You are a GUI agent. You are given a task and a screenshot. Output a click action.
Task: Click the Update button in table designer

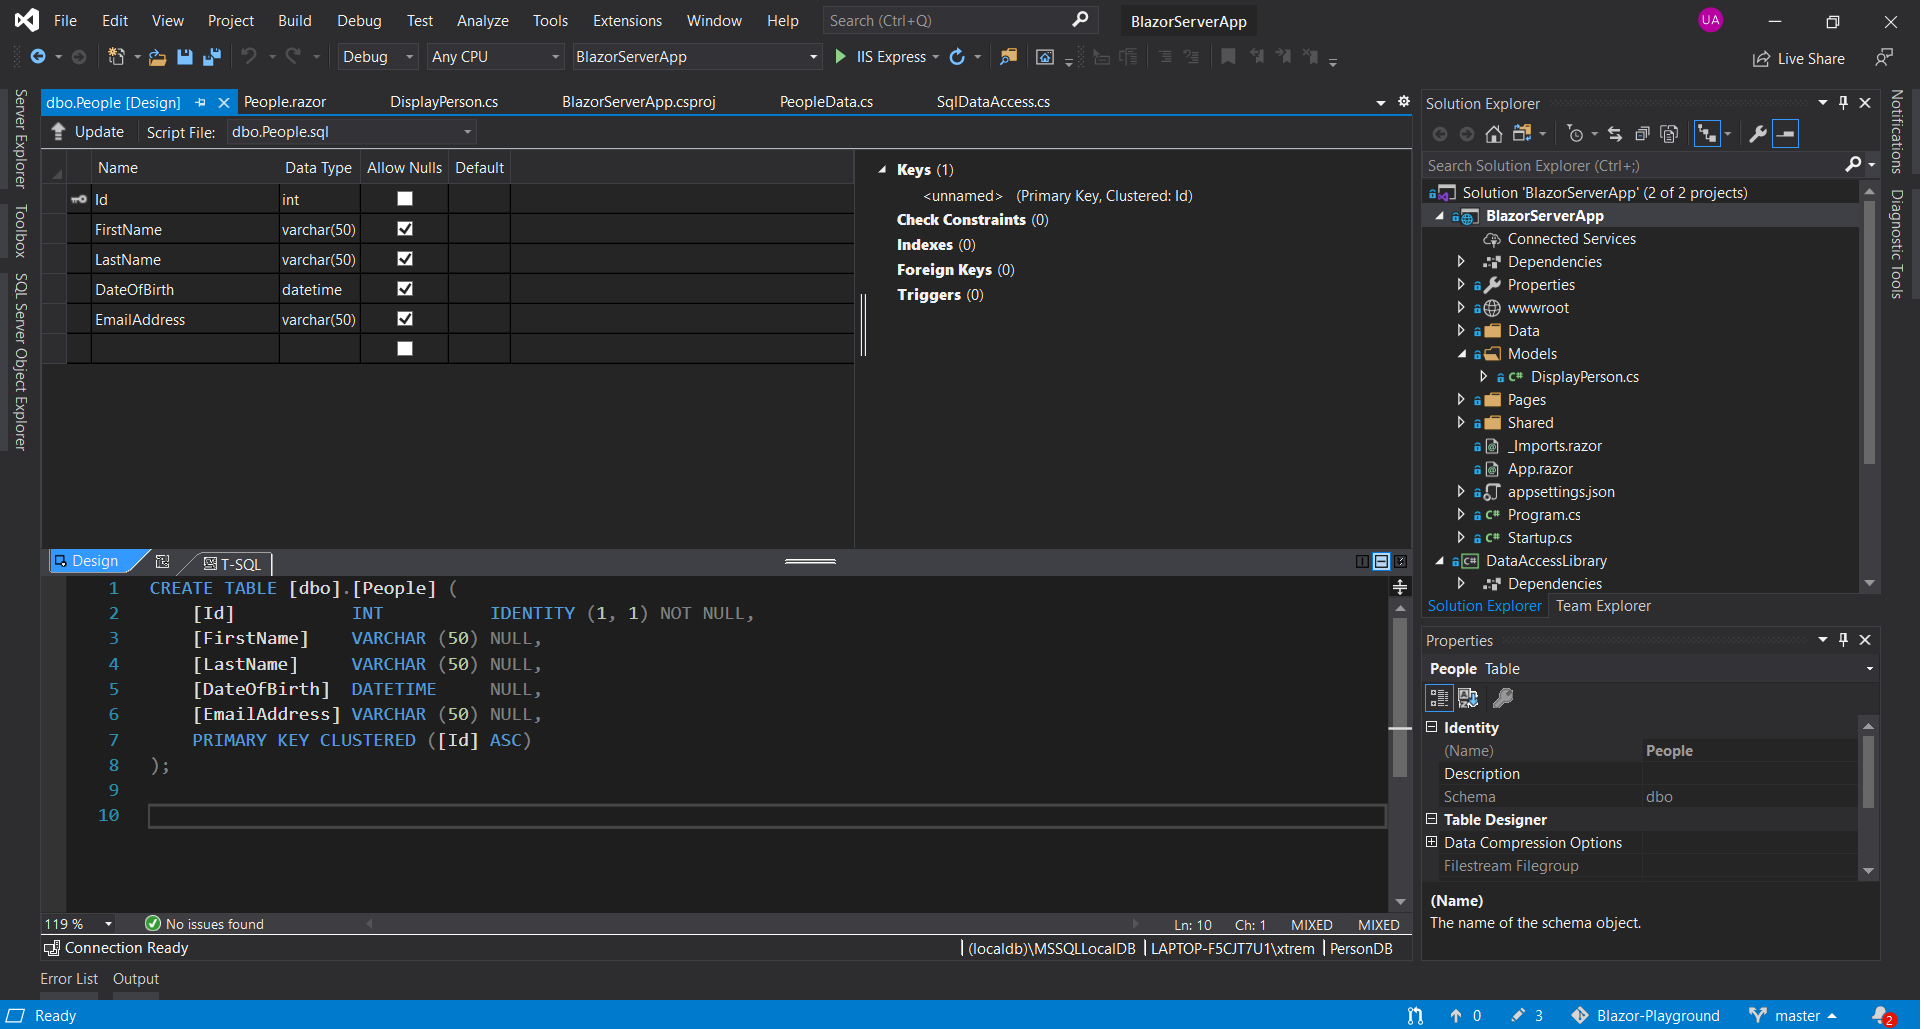pyautogui.click(x=88, y=132)
